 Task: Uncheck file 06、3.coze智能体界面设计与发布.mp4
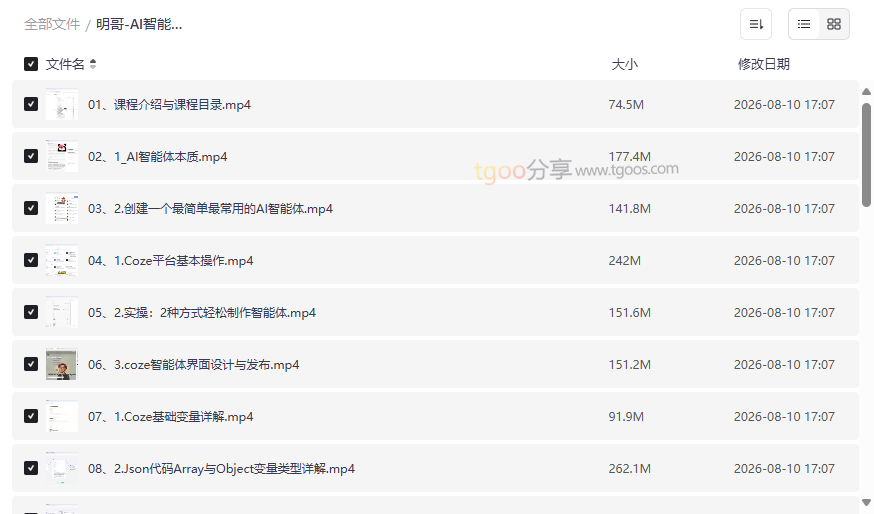click(x=31, y=364)
